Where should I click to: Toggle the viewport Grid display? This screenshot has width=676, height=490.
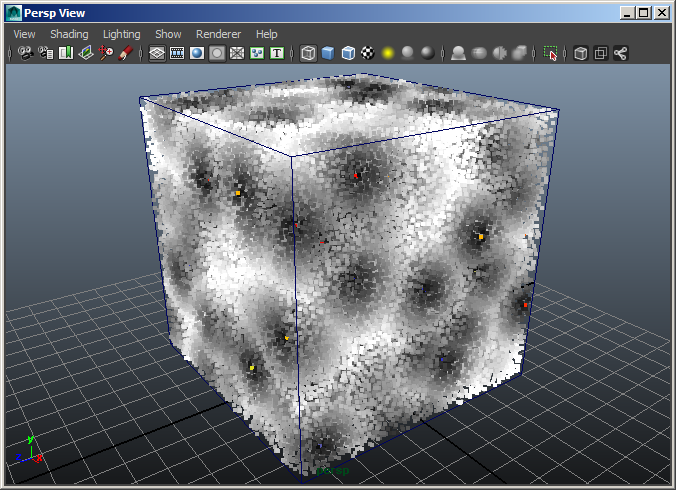pyautogui.click(x=157, y=53)
